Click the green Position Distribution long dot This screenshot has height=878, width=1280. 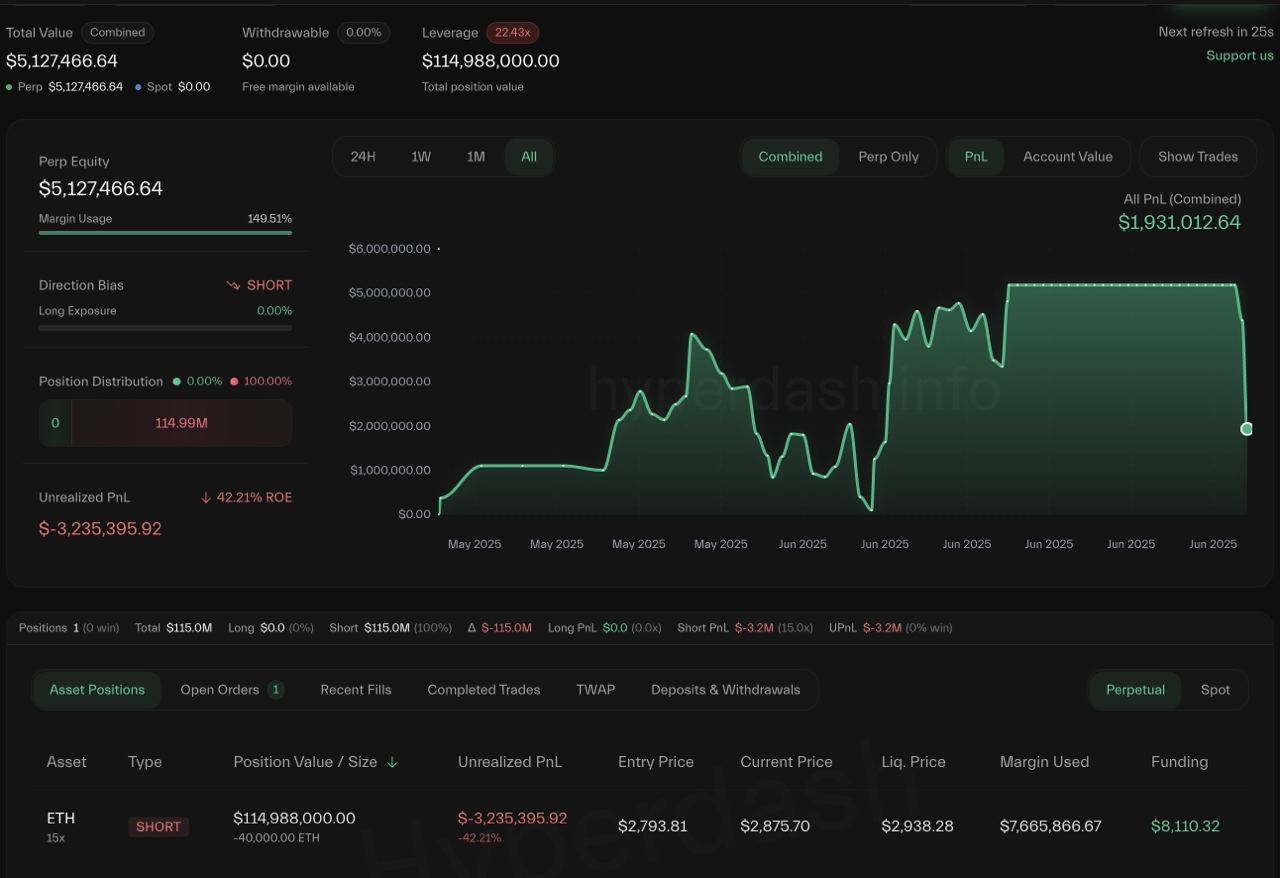[177, 381]
